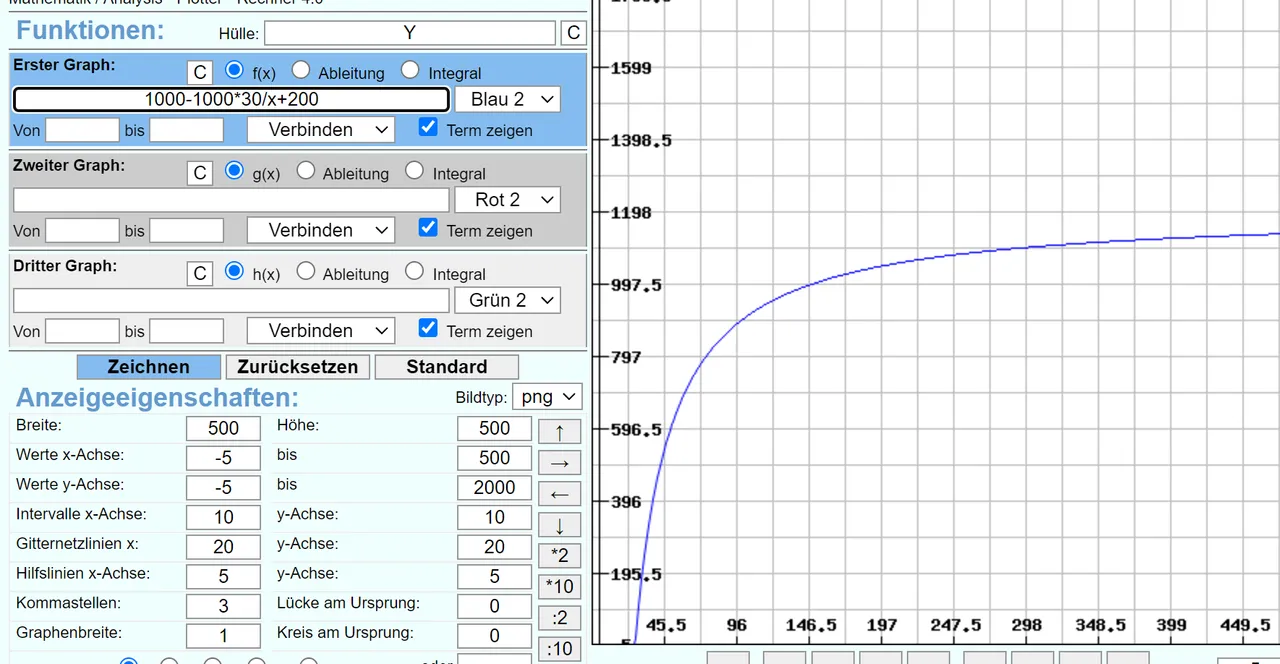Clear the Hülle field with C button
This screenshot has width=1280, height=664.
click(573, 33)
